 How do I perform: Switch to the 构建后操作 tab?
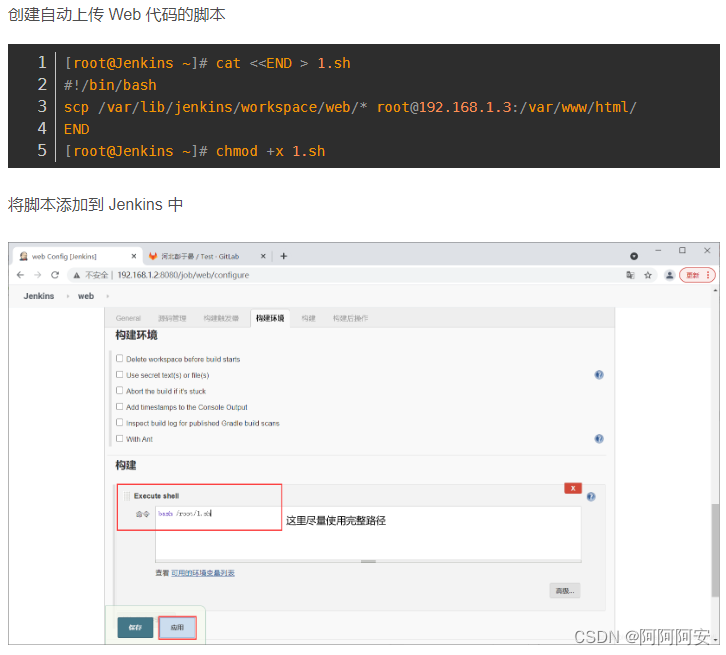(x=350, y=318)
